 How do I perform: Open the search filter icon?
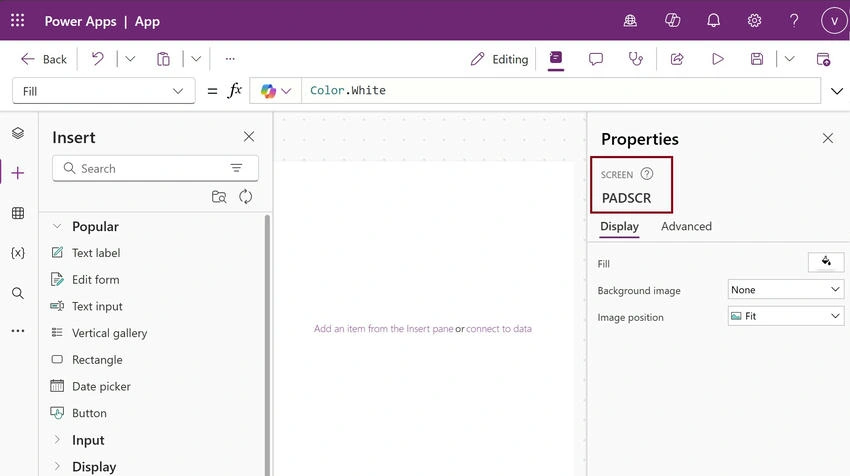coord(236,168)
